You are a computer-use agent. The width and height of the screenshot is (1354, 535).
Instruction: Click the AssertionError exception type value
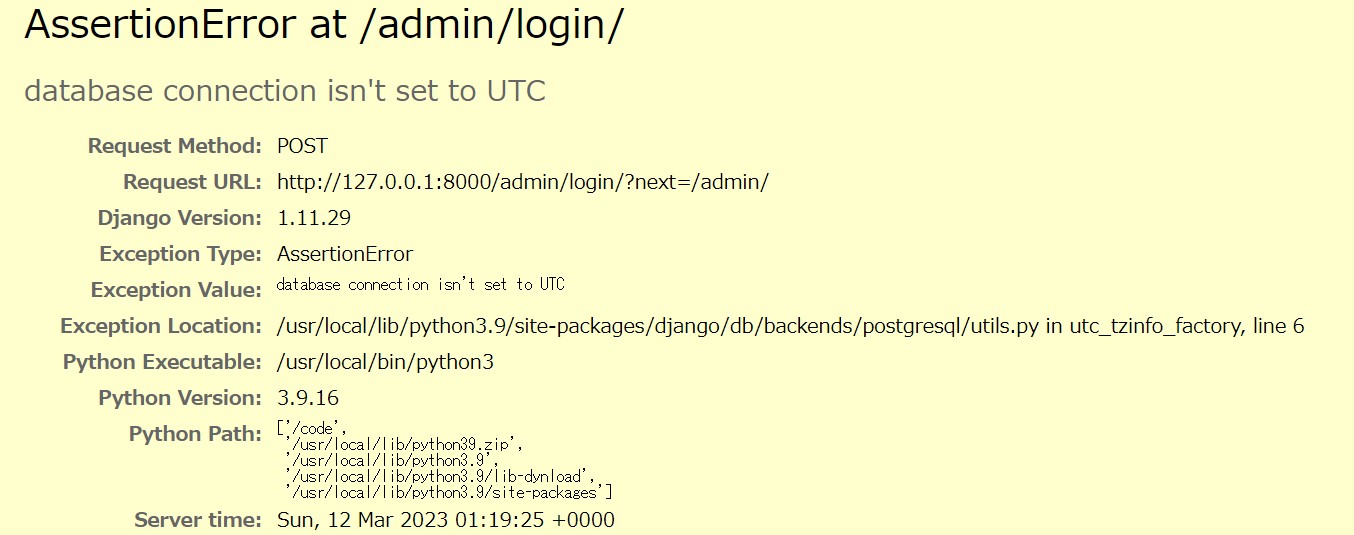point(345,254)
